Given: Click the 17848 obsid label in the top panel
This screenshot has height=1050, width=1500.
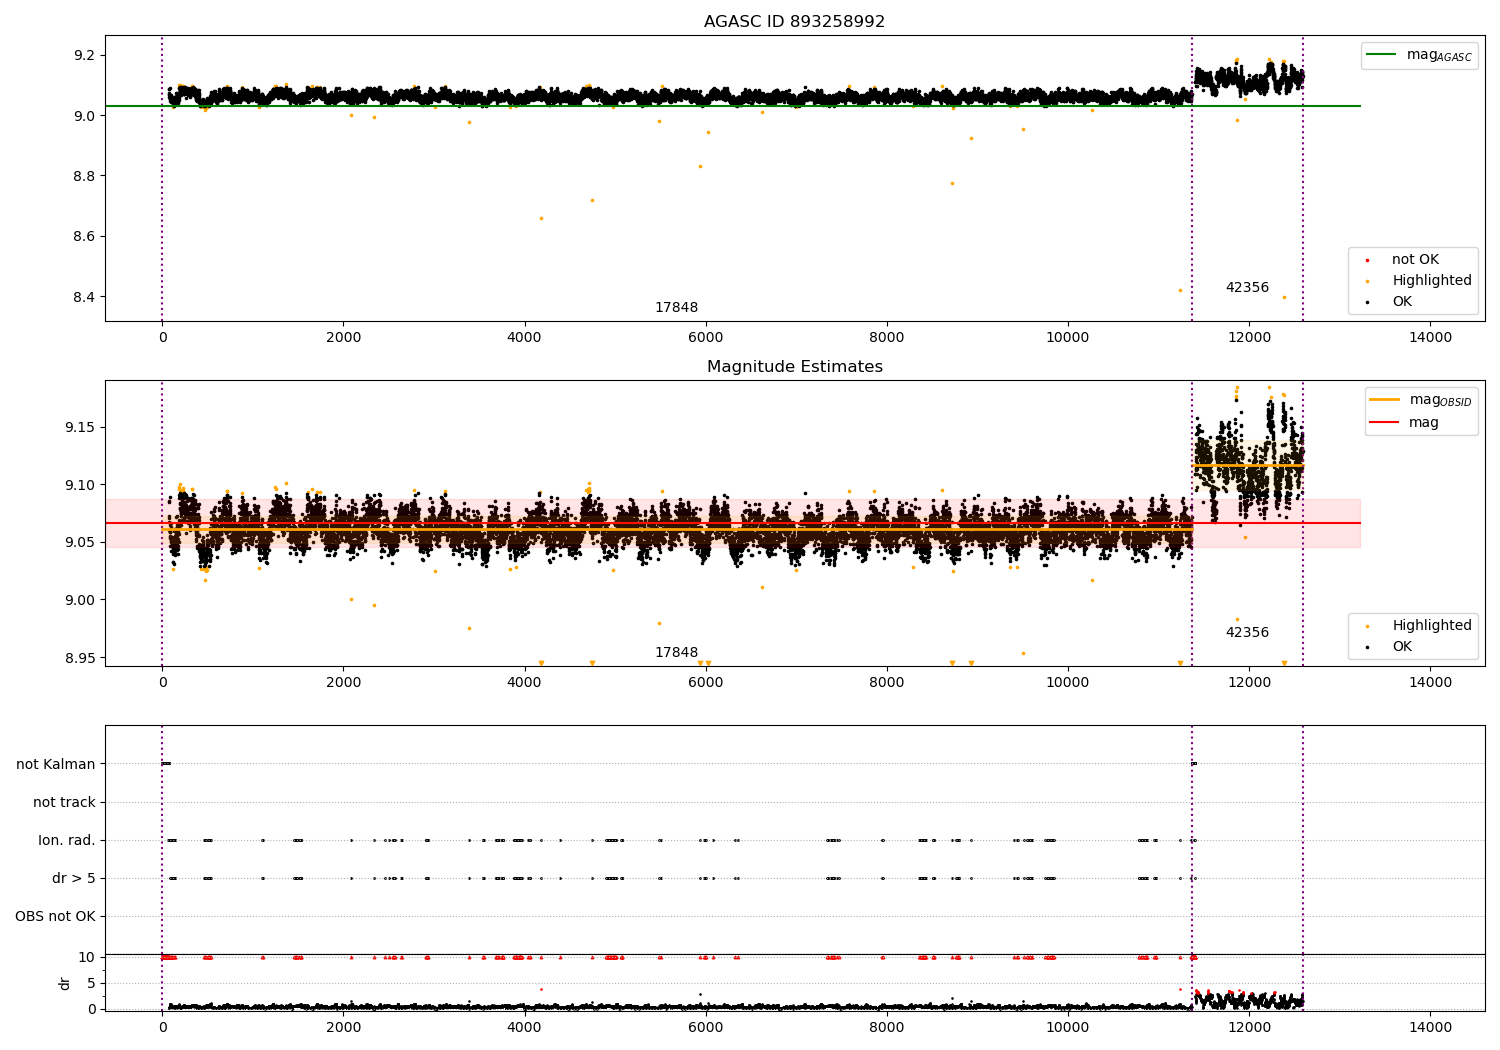Looking at the screenshot, I should pos(676,308).
